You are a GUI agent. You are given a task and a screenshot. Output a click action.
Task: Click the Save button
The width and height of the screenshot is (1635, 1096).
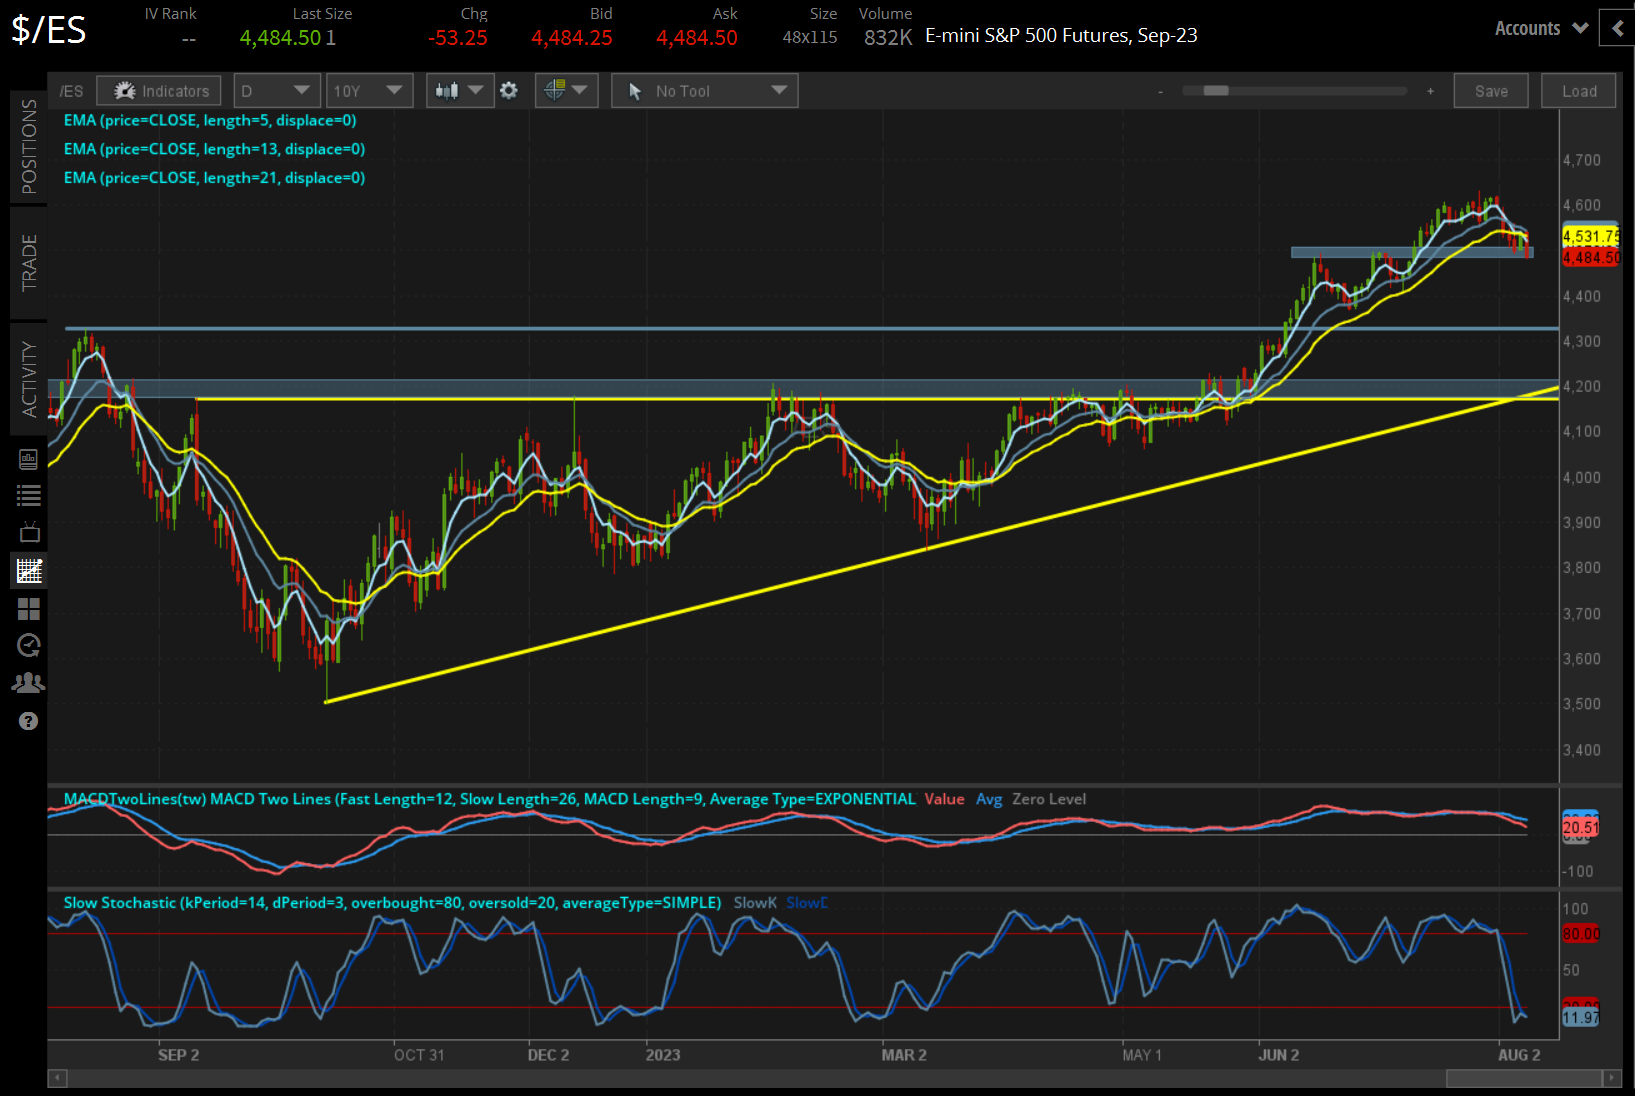pos(1490,90)
